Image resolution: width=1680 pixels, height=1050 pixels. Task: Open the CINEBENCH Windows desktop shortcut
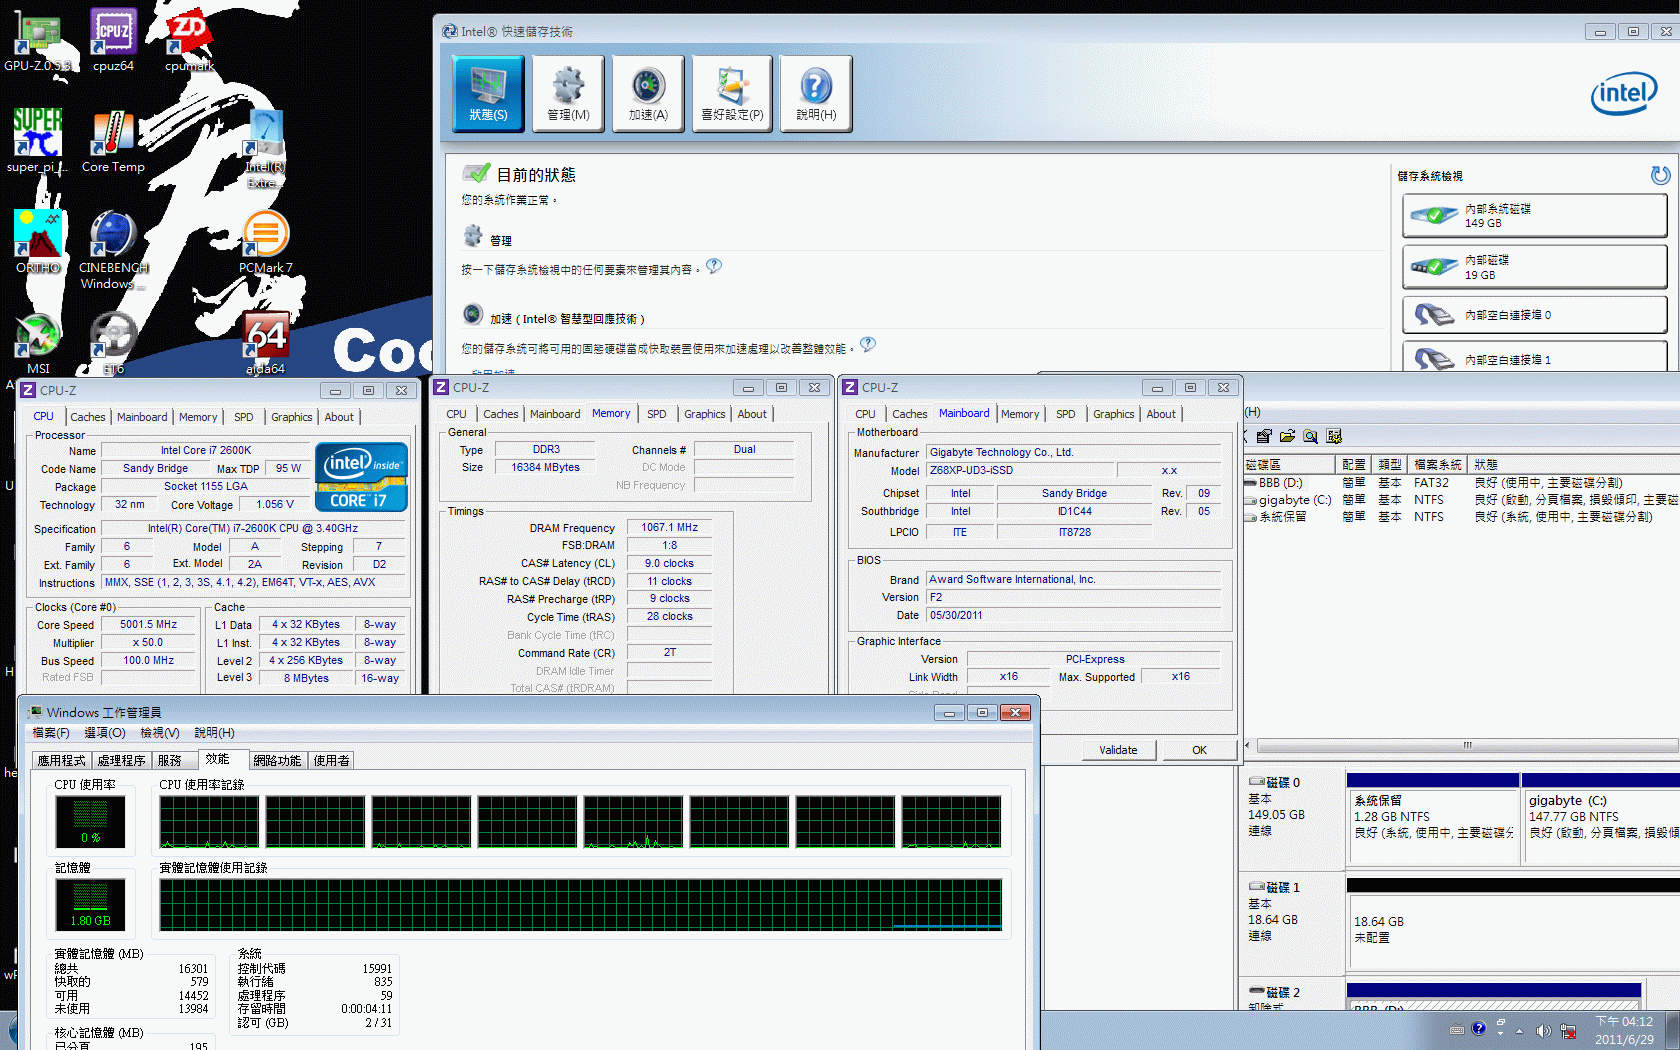click(113, 249)
